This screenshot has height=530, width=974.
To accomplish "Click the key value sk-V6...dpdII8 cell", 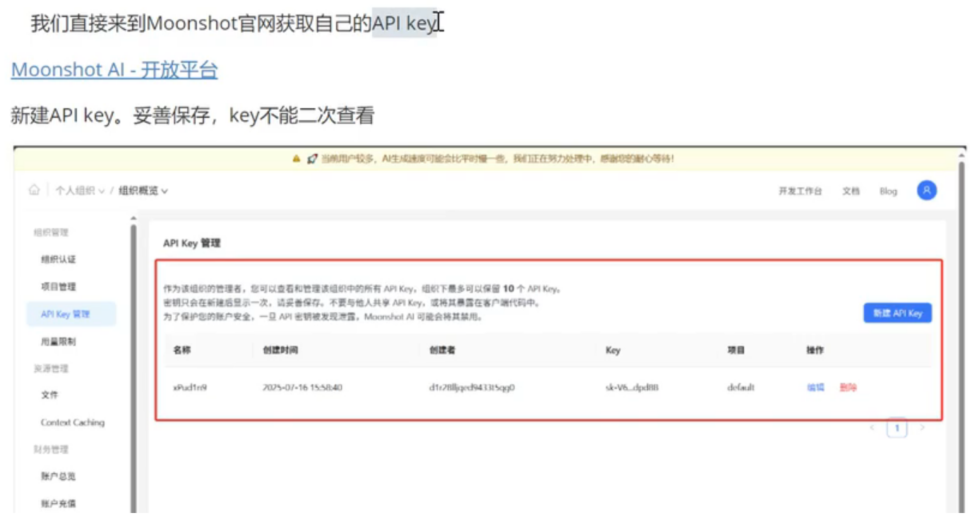I will 632,387.
